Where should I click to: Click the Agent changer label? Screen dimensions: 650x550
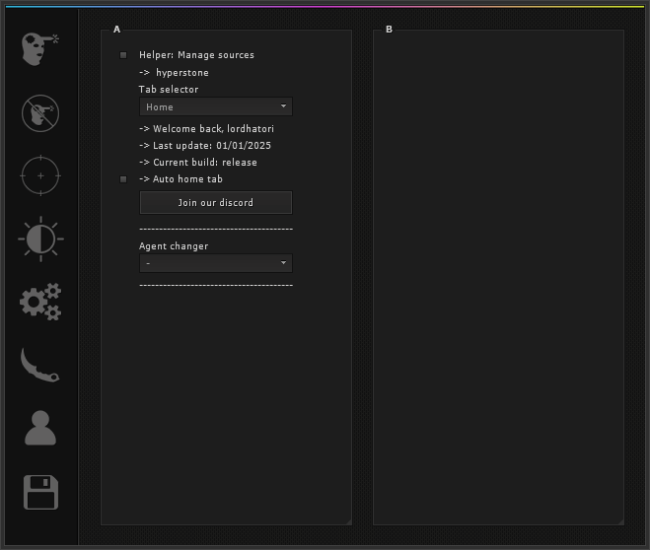[x=173, y=246]
